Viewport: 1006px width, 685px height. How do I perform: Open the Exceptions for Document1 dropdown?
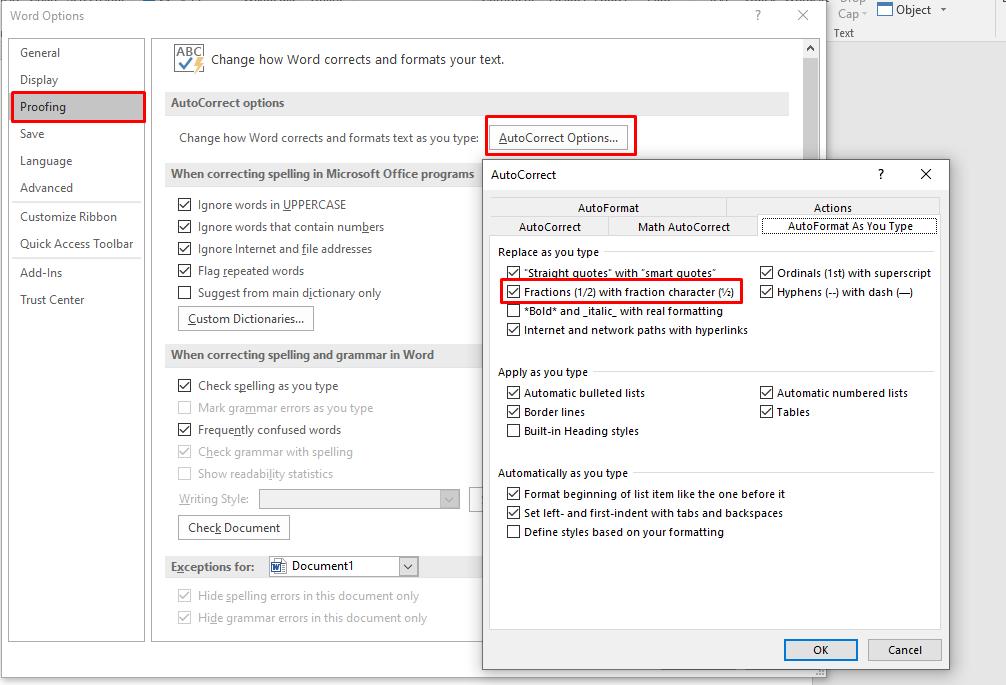click(409, 566)
